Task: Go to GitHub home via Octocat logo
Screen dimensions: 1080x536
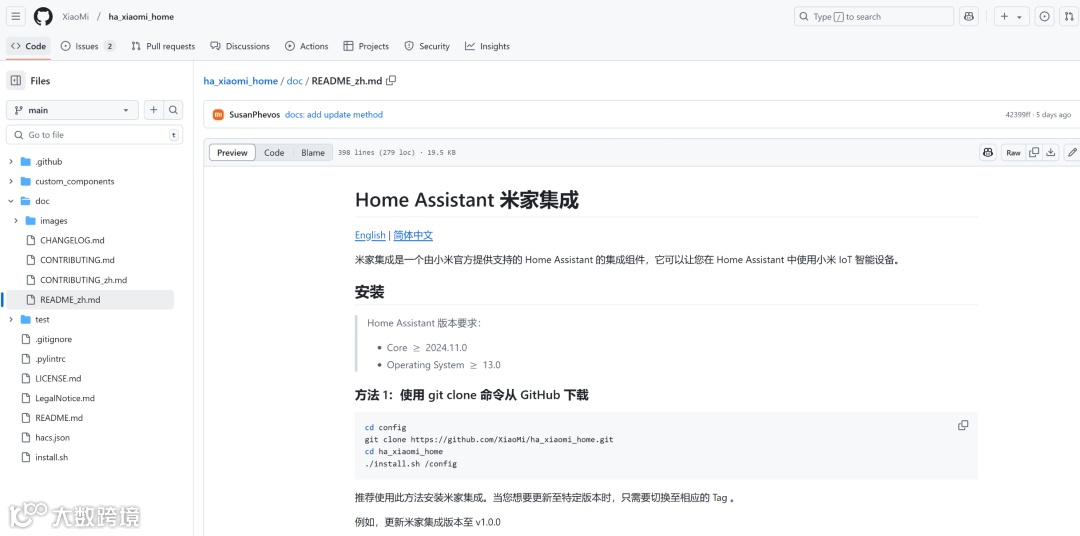Action: coord(43,17)
